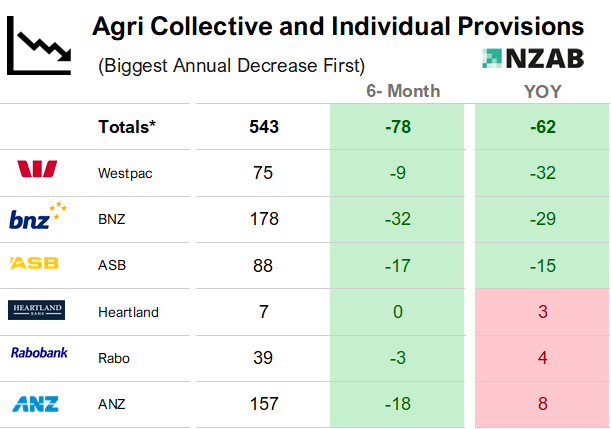The height and width of the screenshot is (429, 611).
Task: Click the blue ANZ logo
Action: coord(35,404)
